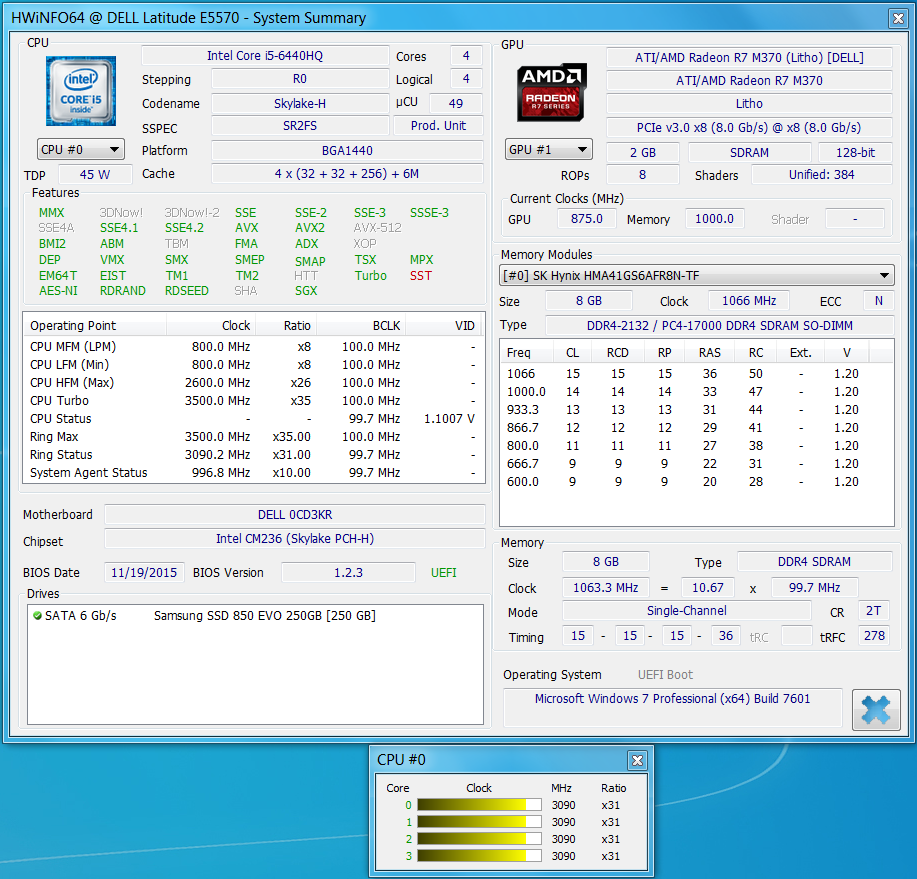The width and height of the screenshot is (917, 879).
Task: Click the green status icon of SATA drive
Action: pyautogui.click(x=37, y=615)
